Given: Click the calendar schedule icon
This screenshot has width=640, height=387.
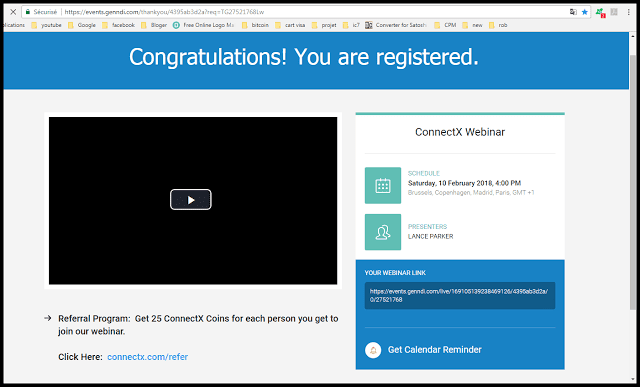Looking at the screenshot, I should [383, 185].
